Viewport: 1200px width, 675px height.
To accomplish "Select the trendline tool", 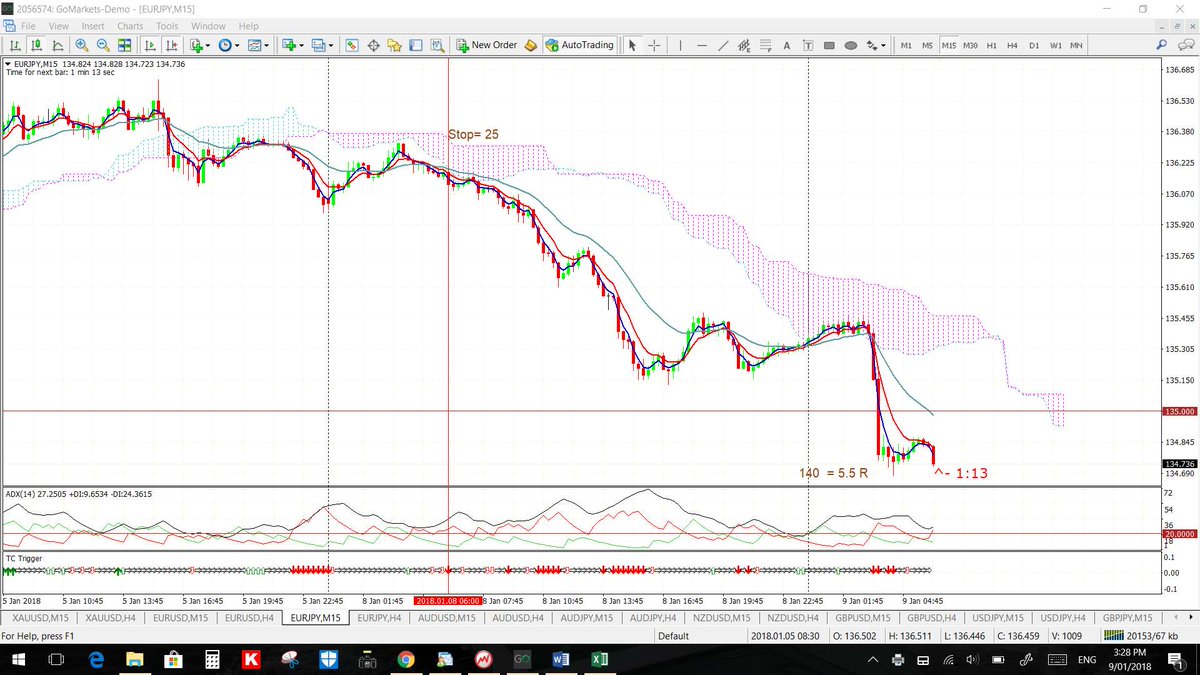I will [723, 45].
